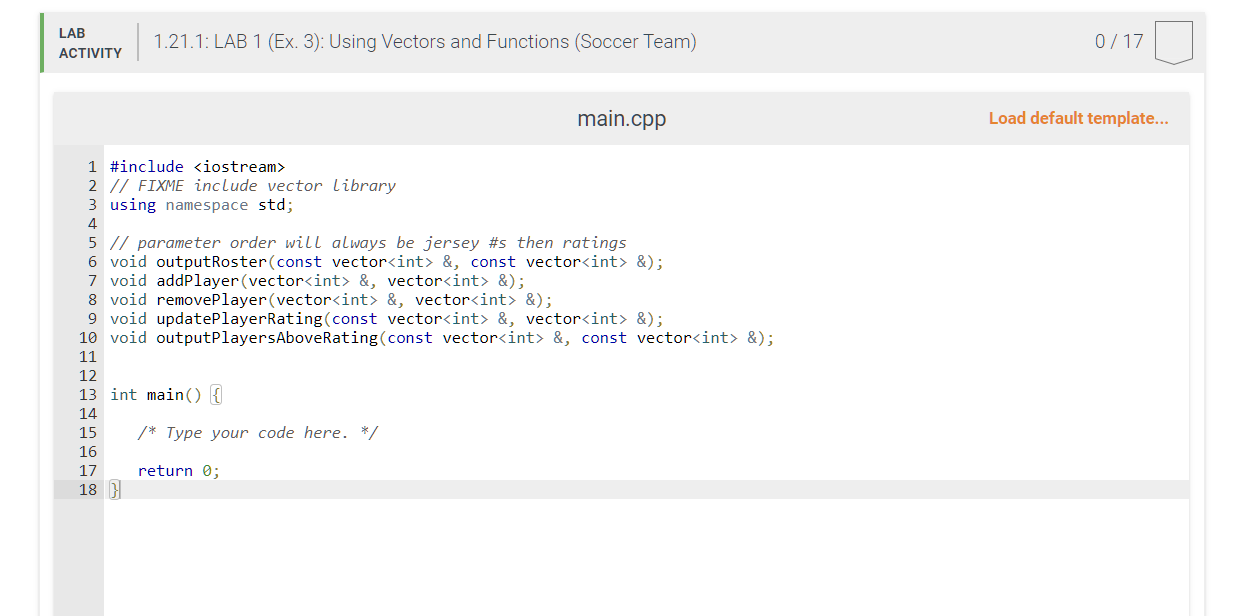Click the using namespace std line

[200, 204]
